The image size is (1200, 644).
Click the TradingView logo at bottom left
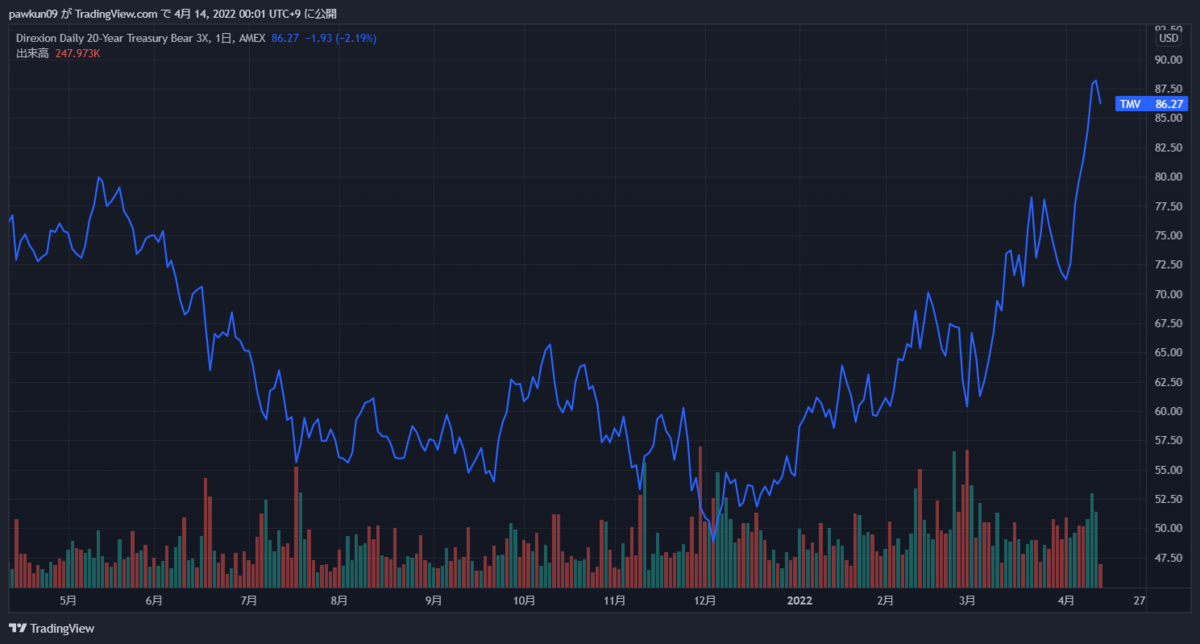tap(52, 628)
